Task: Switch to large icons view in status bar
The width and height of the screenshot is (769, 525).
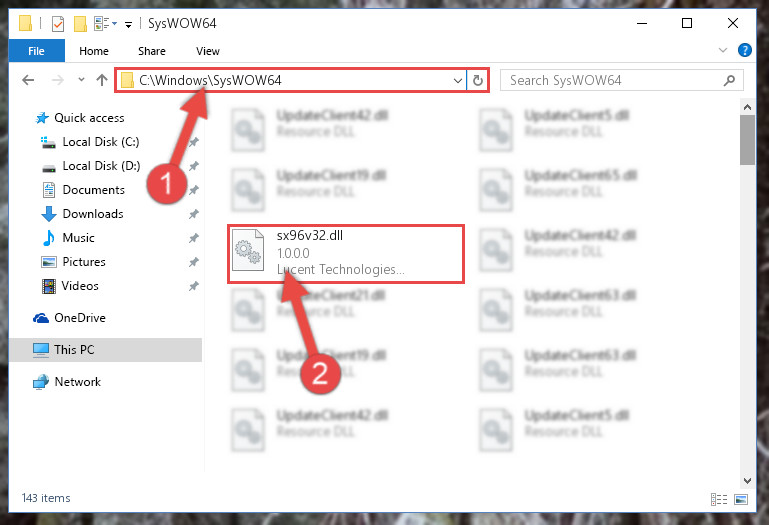Action: coord(741,499)
